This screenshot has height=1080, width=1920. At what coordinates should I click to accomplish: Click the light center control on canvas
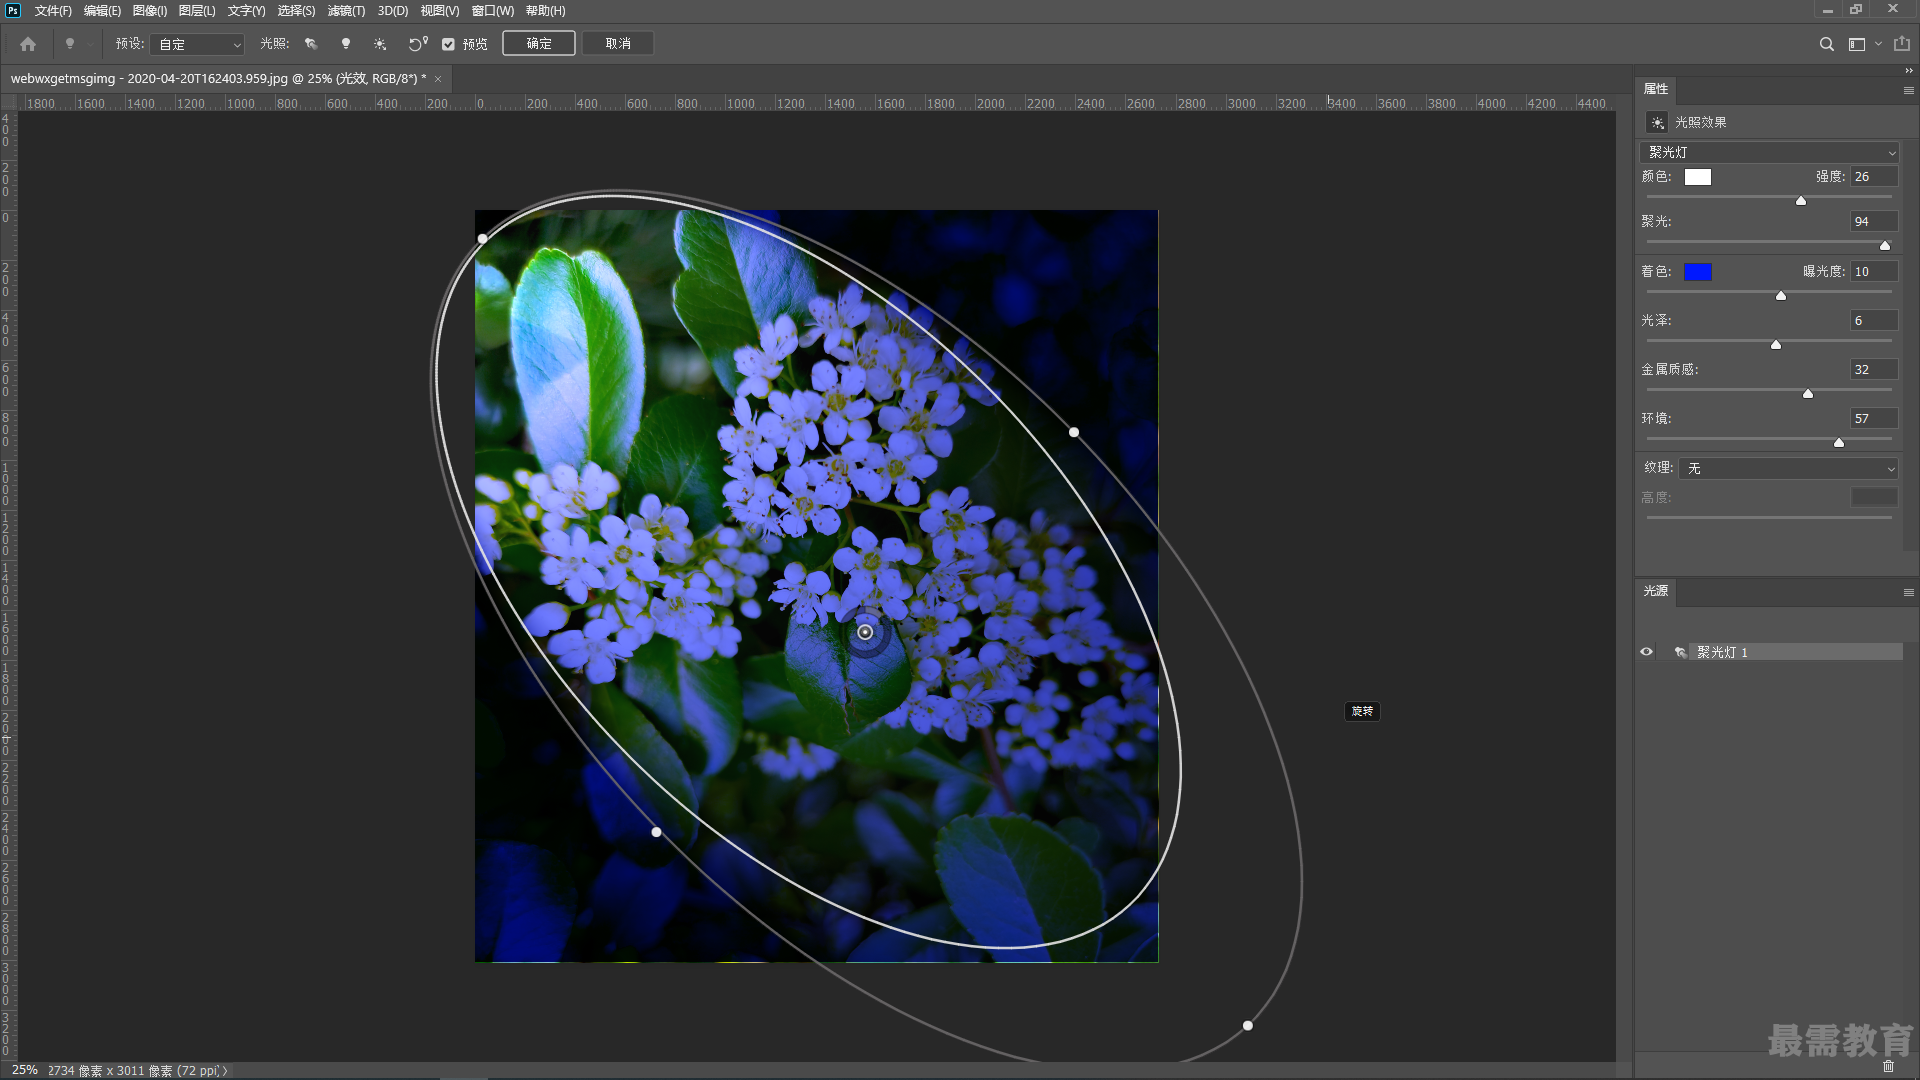[x=865, y=632]
